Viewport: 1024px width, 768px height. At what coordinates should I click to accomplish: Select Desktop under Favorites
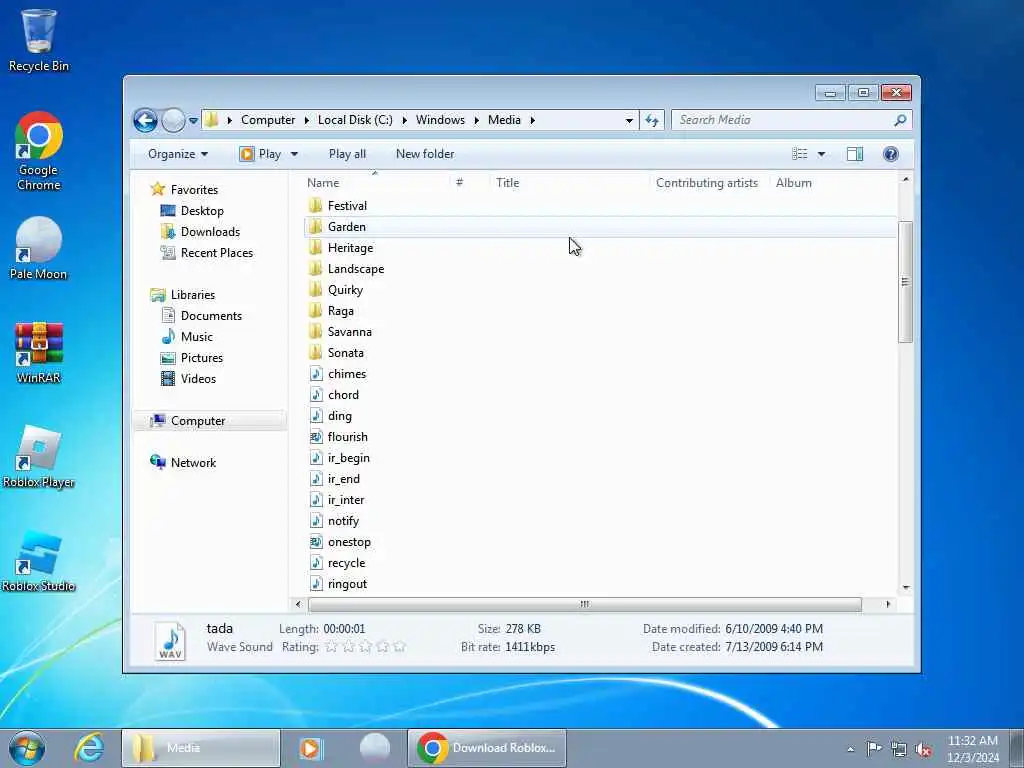point(192,211)
